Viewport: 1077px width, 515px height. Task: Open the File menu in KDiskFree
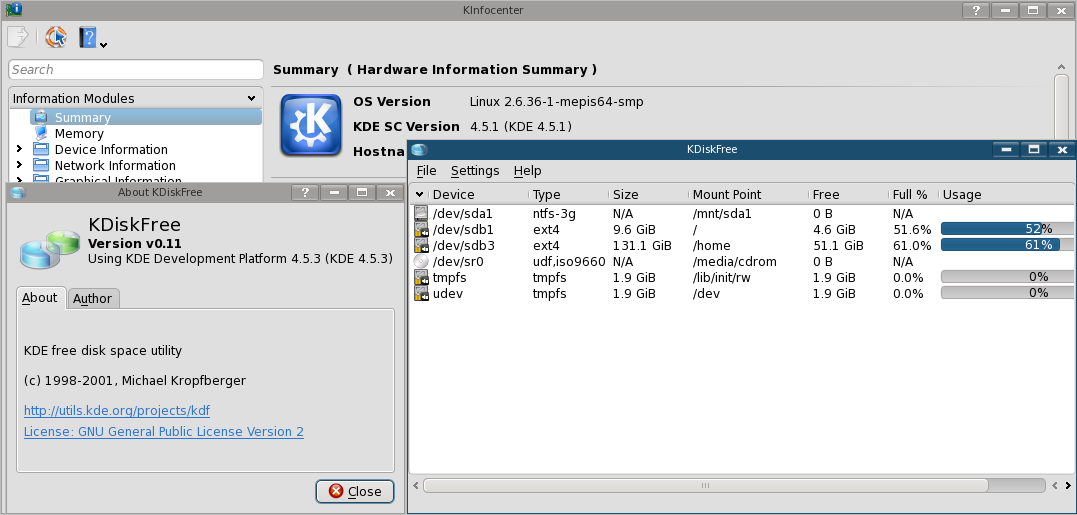click(426, 170)
